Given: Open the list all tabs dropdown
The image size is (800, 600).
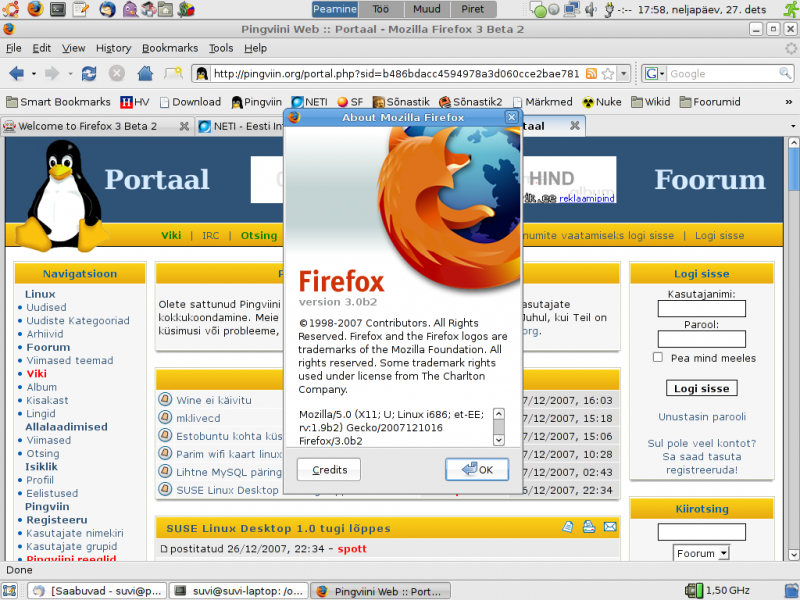Looking at the screenshot, I should point(793,126).
